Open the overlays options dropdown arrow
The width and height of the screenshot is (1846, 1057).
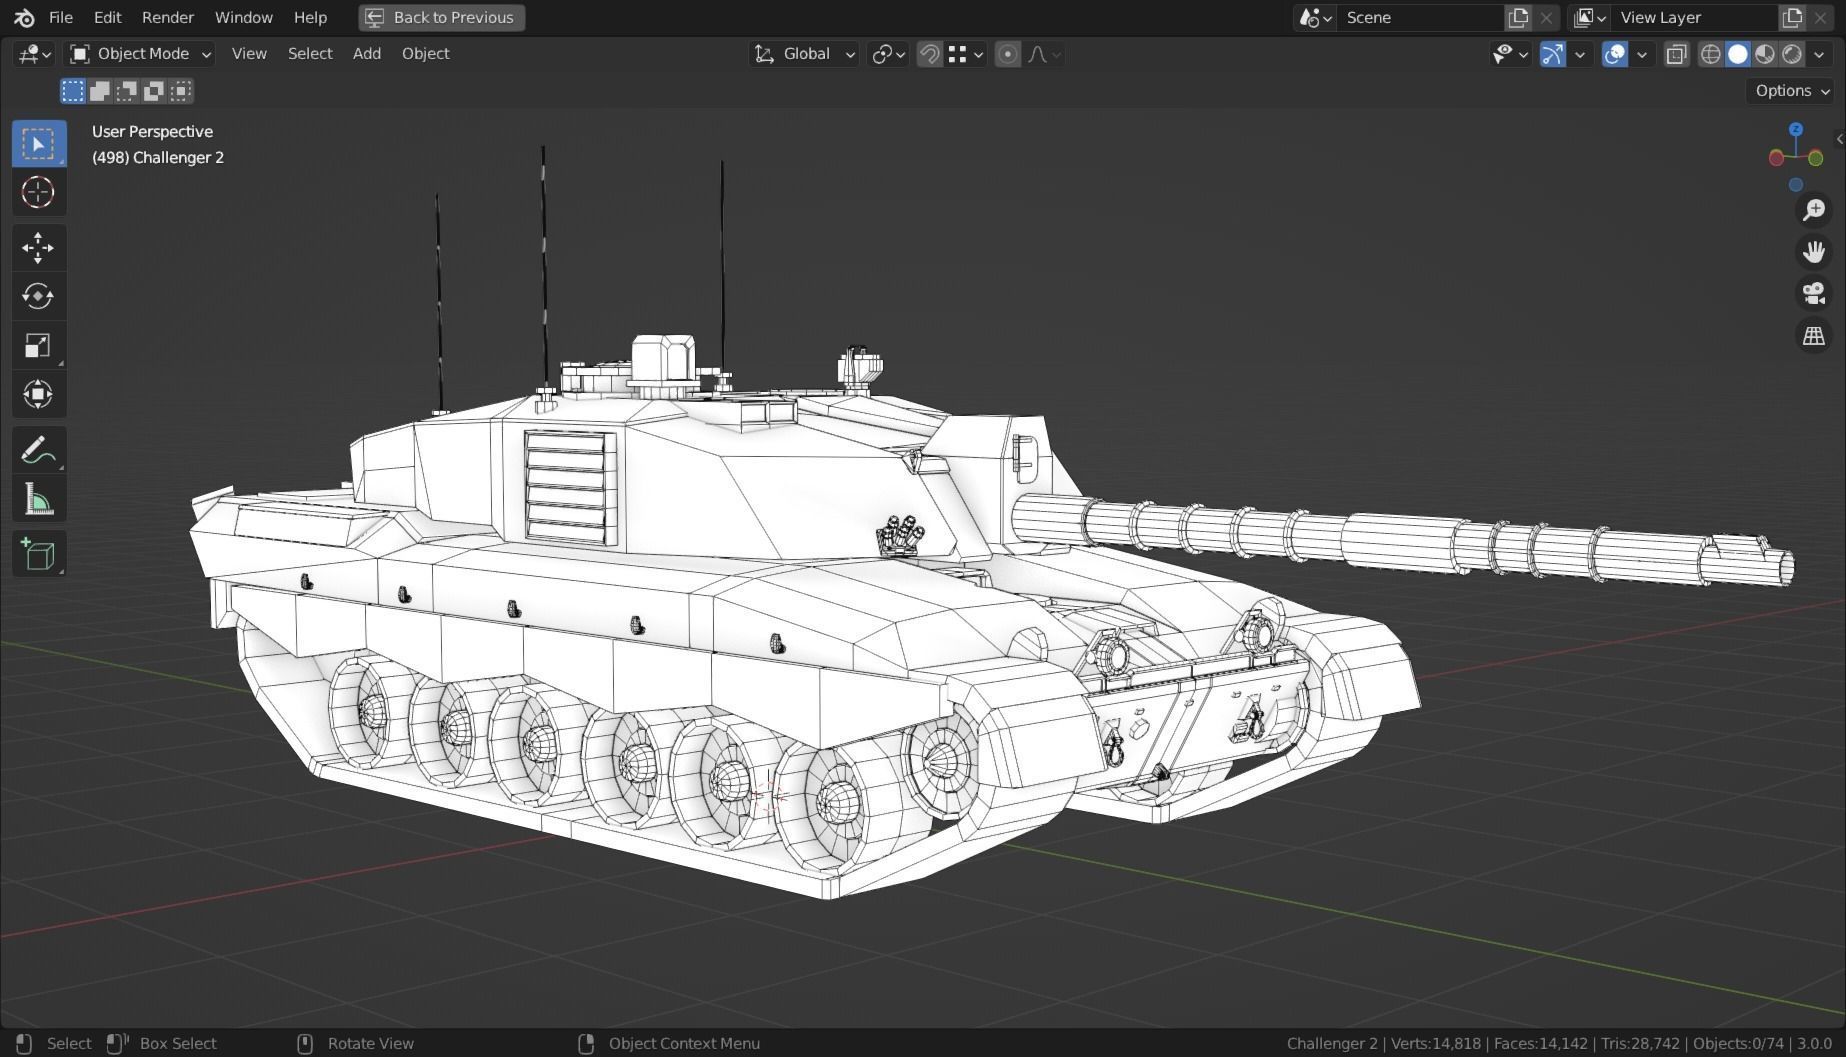(x=1642, y=54)
